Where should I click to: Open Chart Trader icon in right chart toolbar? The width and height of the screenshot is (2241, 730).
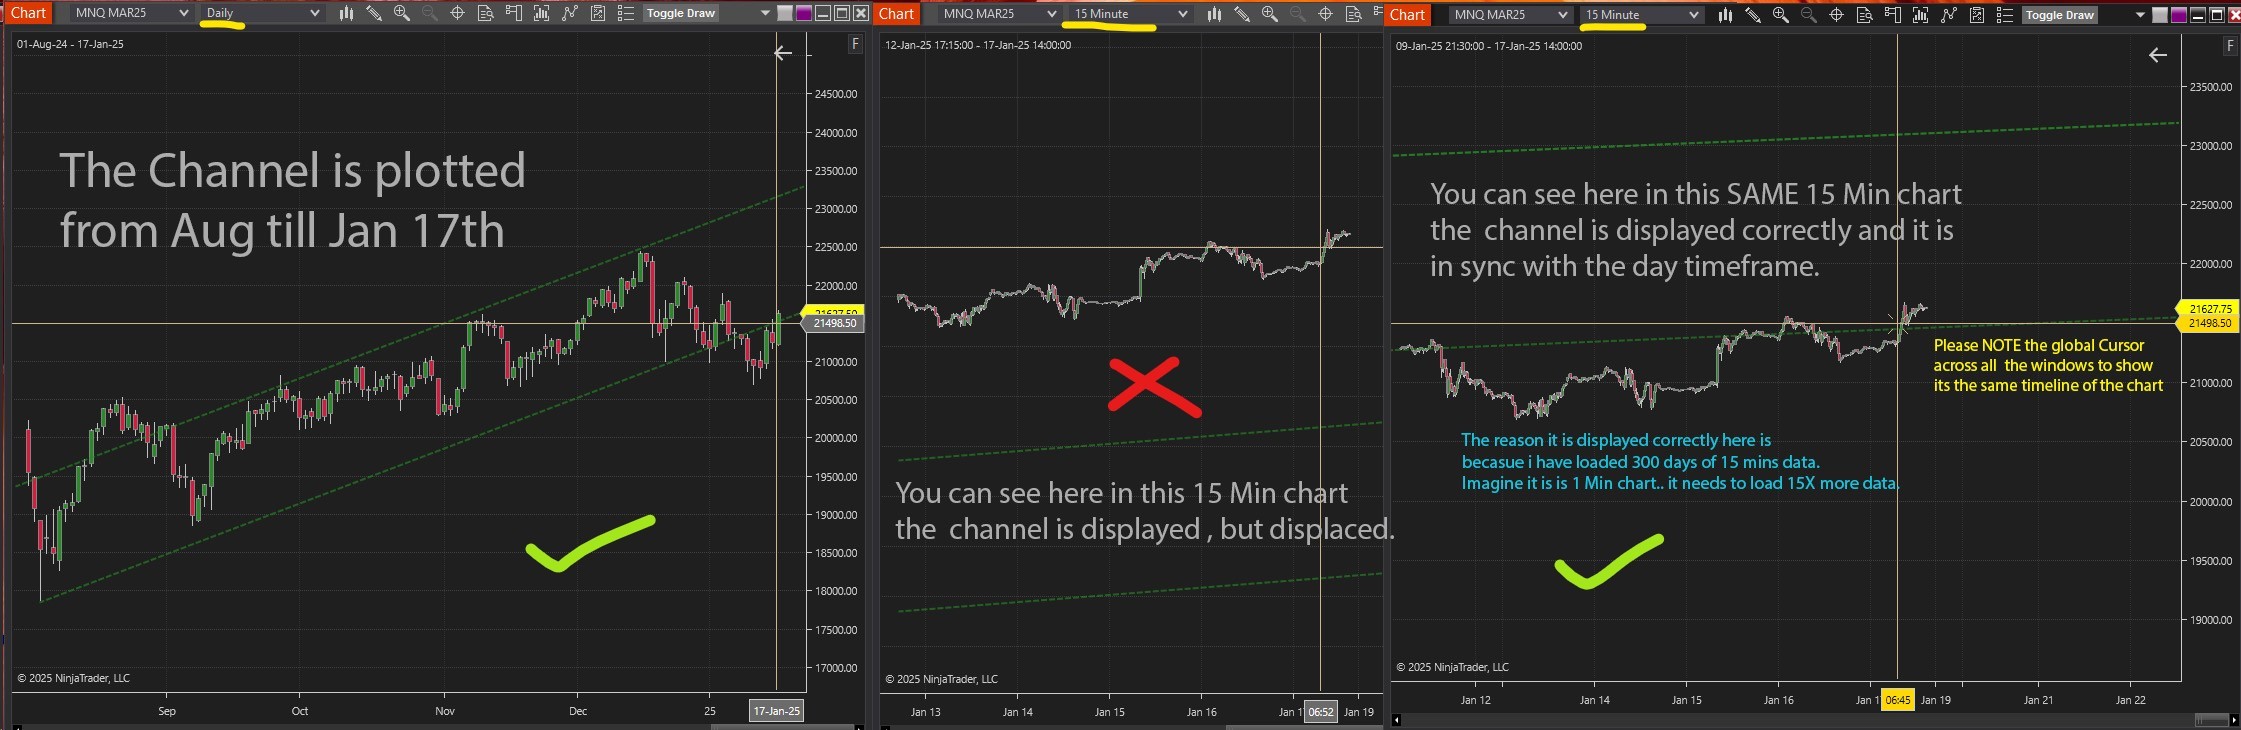click(1893, 15)
